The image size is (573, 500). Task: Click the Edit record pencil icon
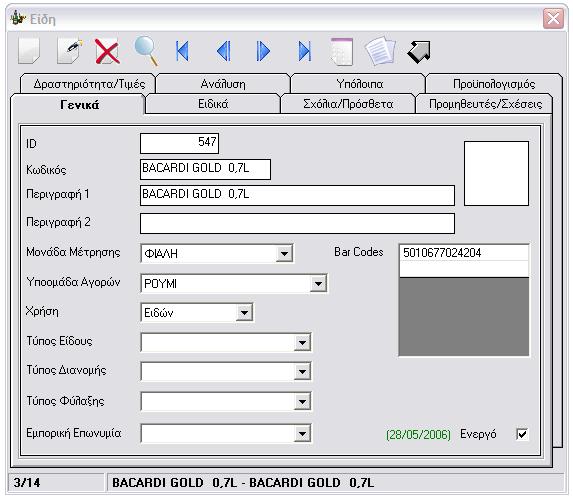click(x=69, y=51)
